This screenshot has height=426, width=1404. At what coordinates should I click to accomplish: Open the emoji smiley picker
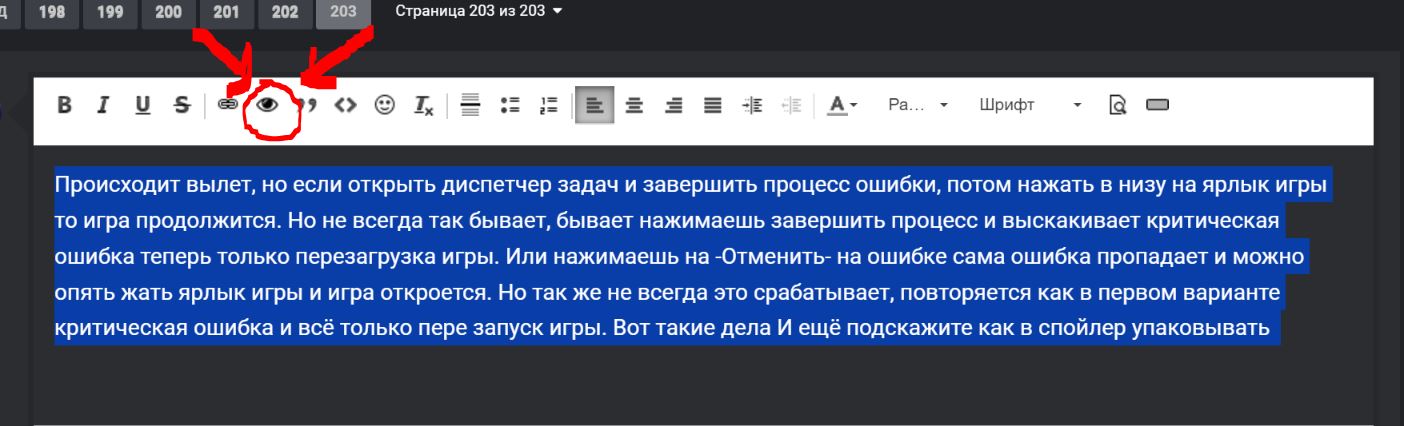tap(382, 104)
